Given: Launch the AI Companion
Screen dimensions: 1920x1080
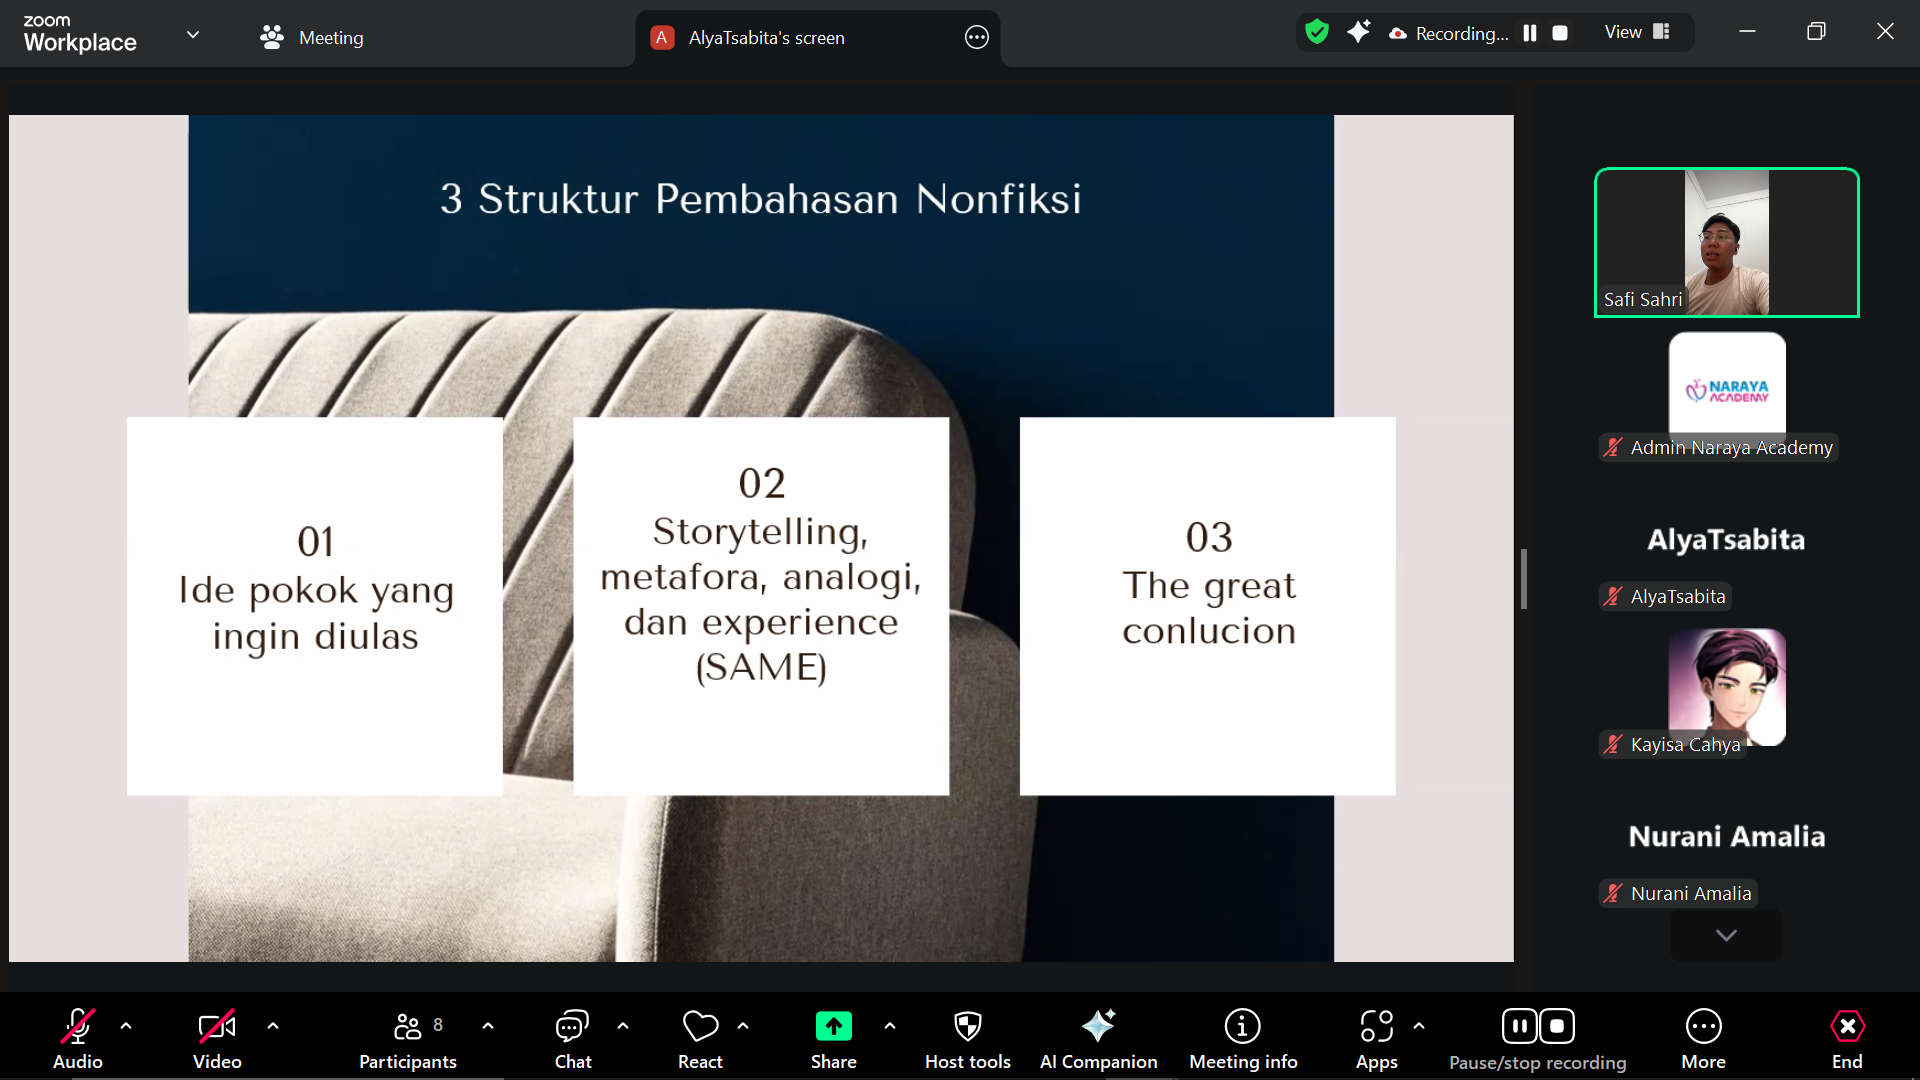Looking at the screenshot, I should (x=1098, y=1026).
